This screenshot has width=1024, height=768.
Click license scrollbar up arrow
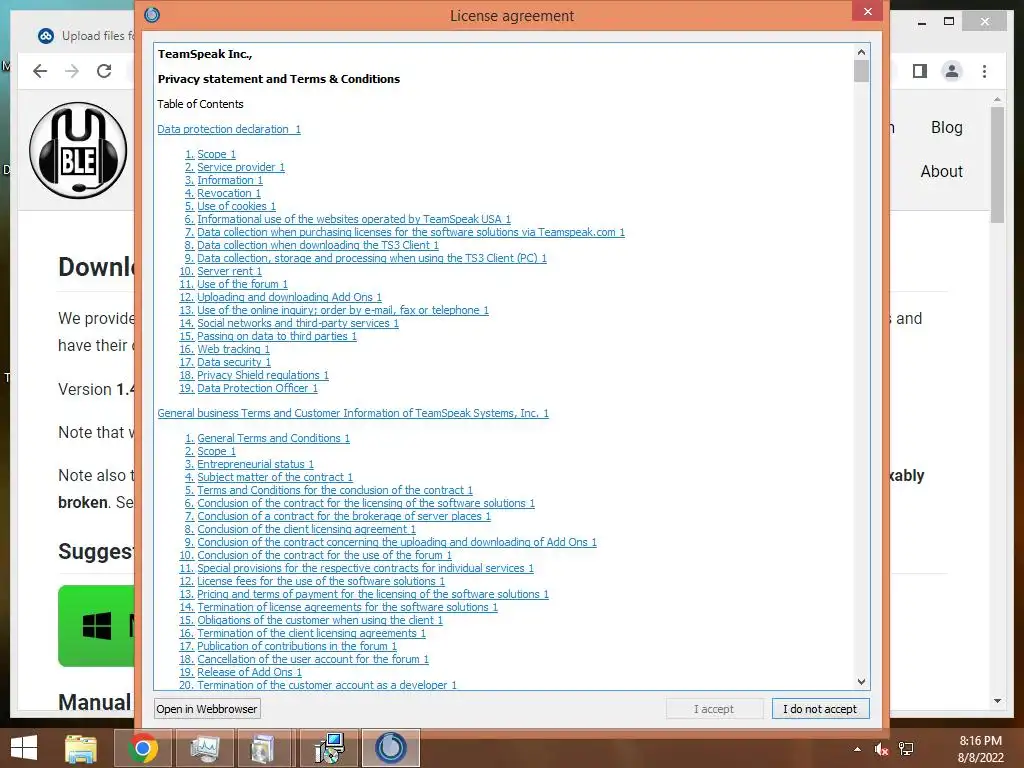pos(861,52)
